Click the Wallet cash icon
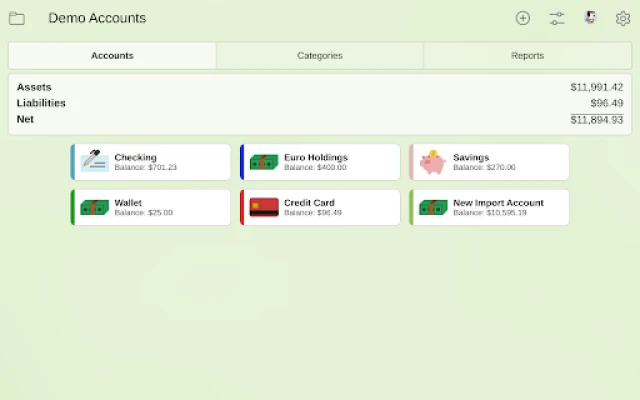640x400 pixels. pos(95,207)
